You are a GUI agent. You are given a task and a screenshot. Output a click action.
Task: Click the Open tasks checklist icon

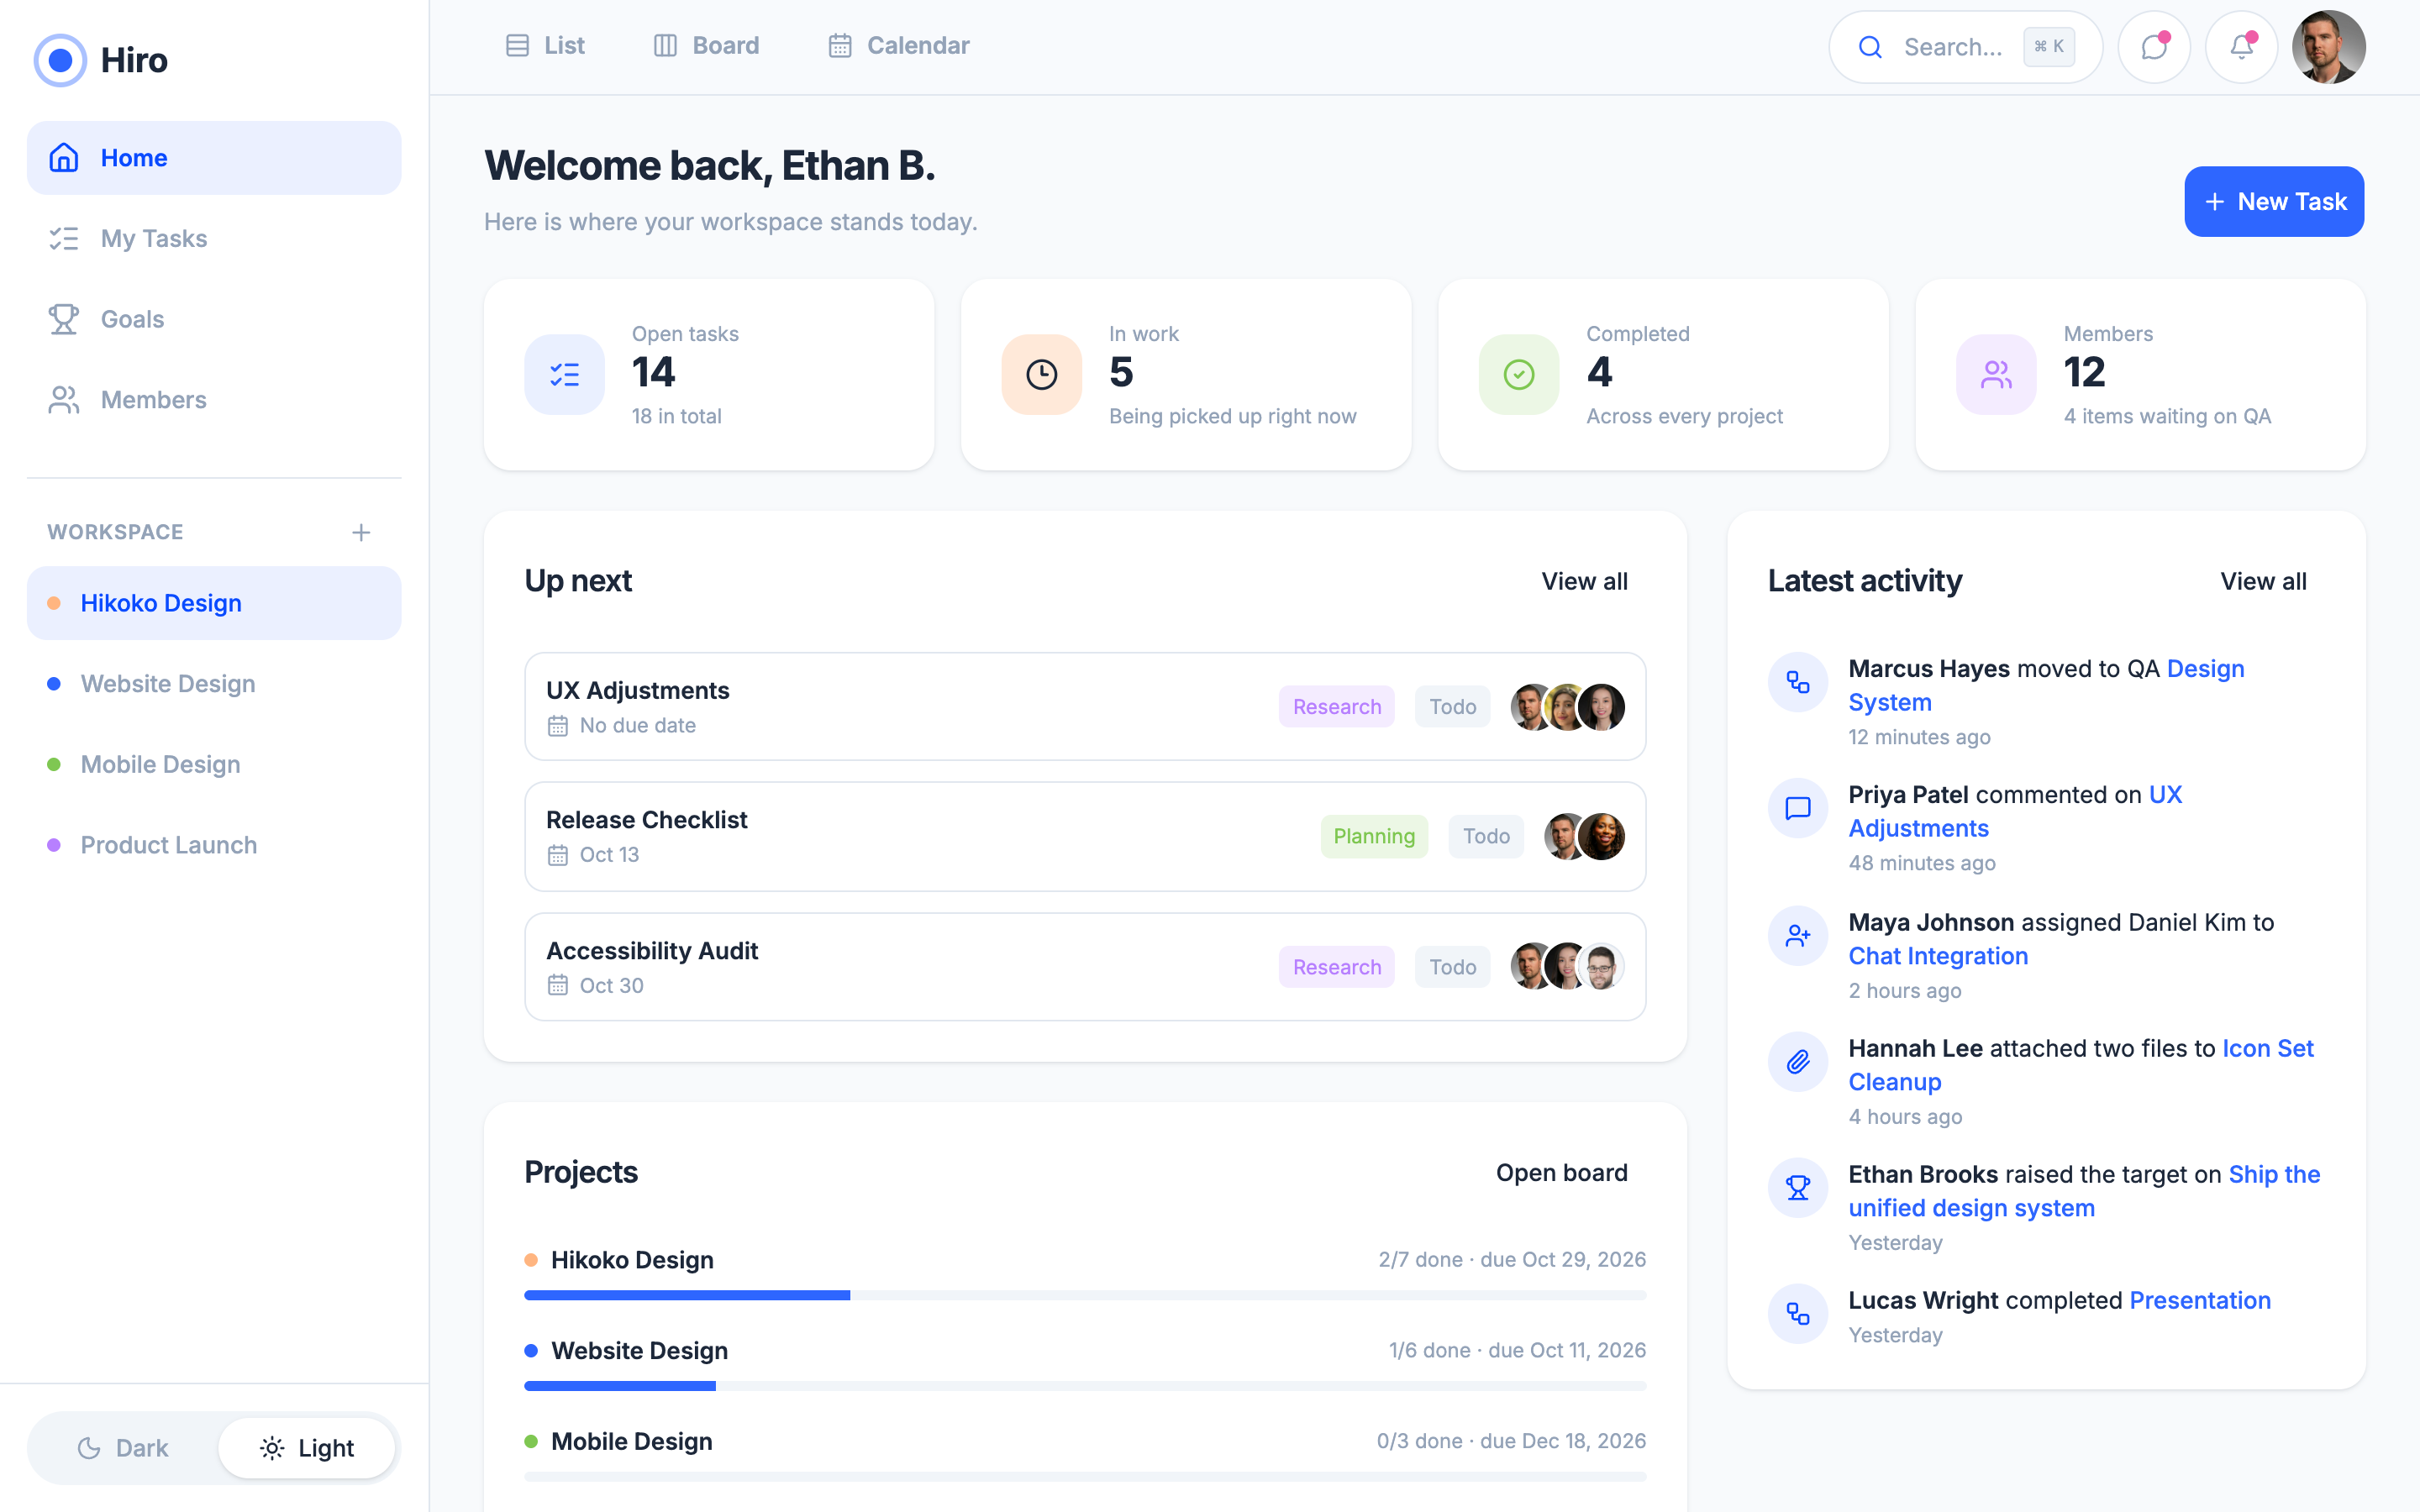565,375
